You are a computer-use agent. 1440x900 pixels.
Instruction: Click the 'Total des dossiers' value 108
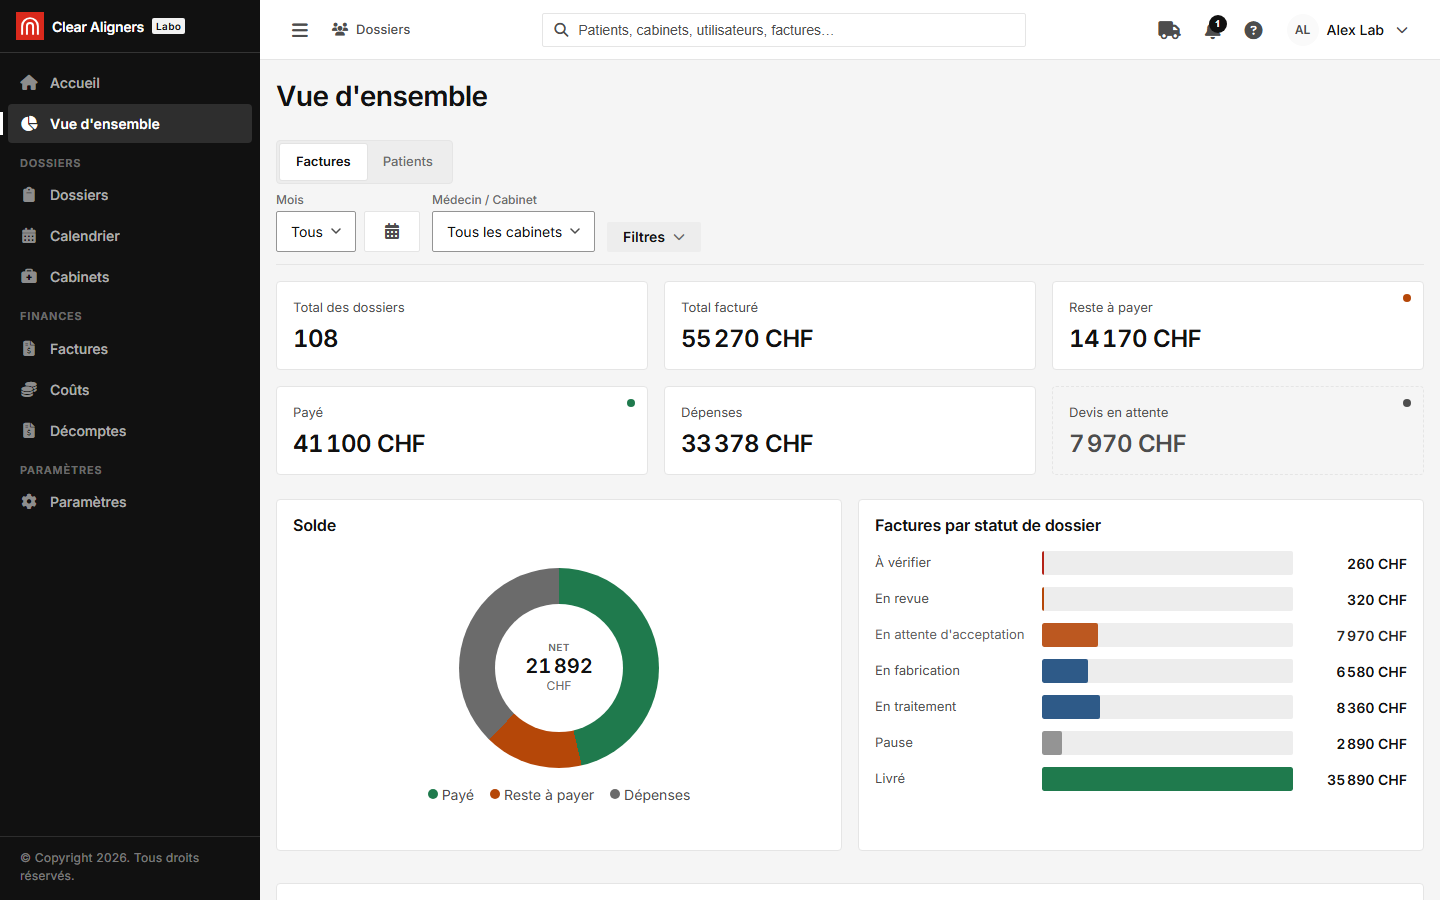(316, 339)
